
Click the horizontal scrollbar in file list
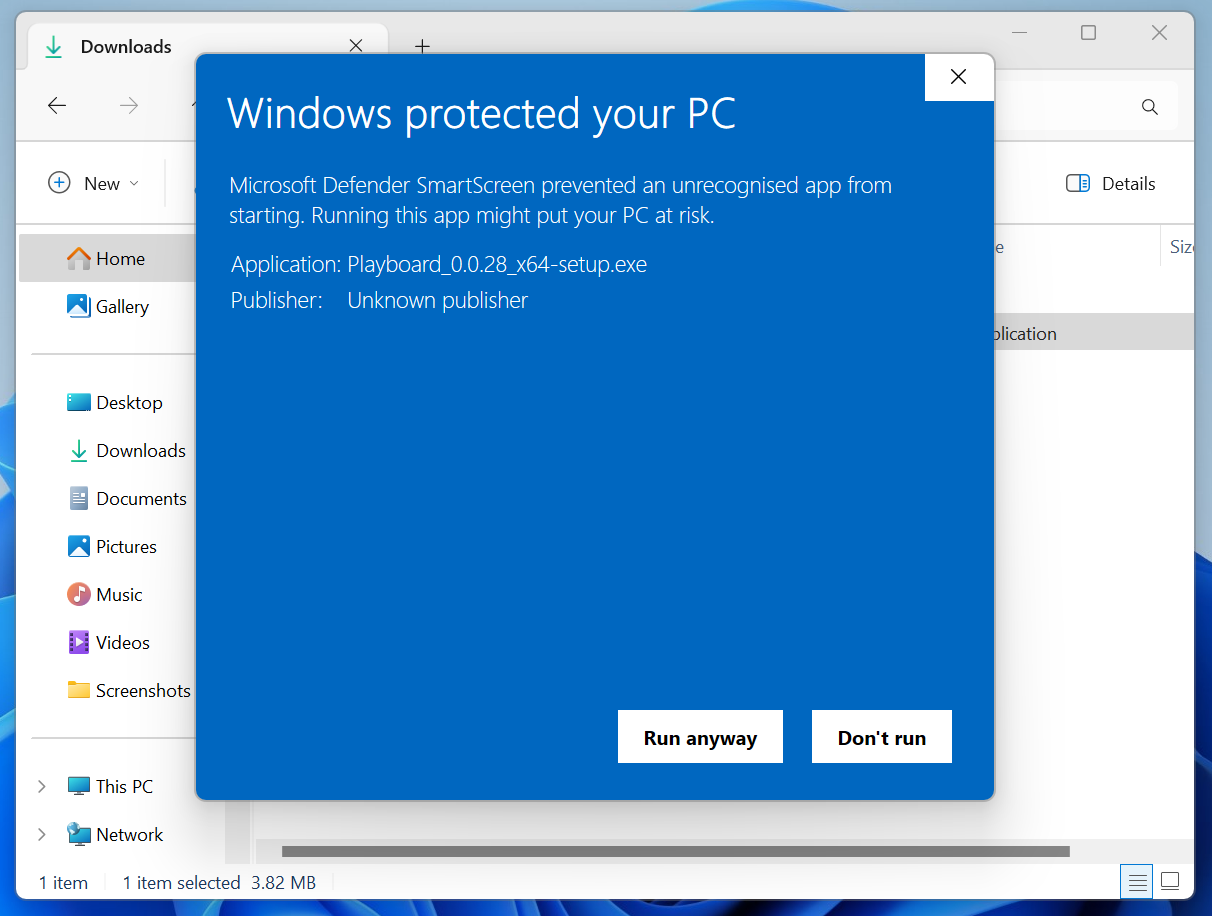pos(676,852)
